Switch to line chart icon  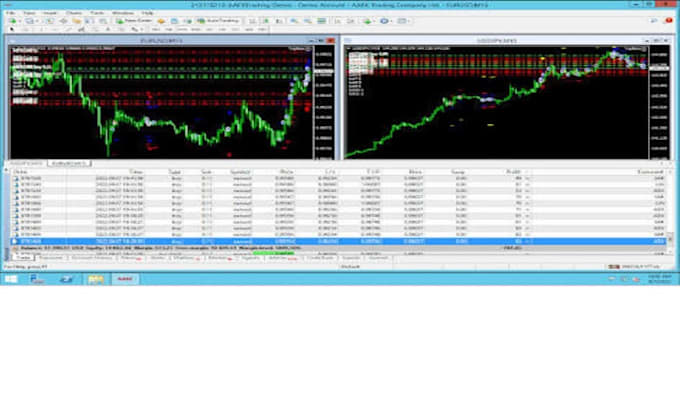point(279,21)
